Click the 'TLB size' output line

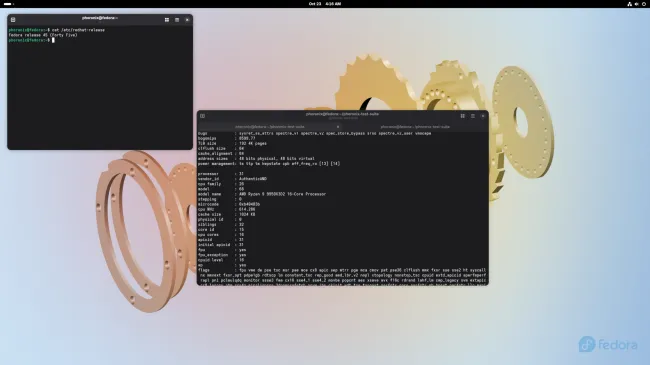point(232,143)
